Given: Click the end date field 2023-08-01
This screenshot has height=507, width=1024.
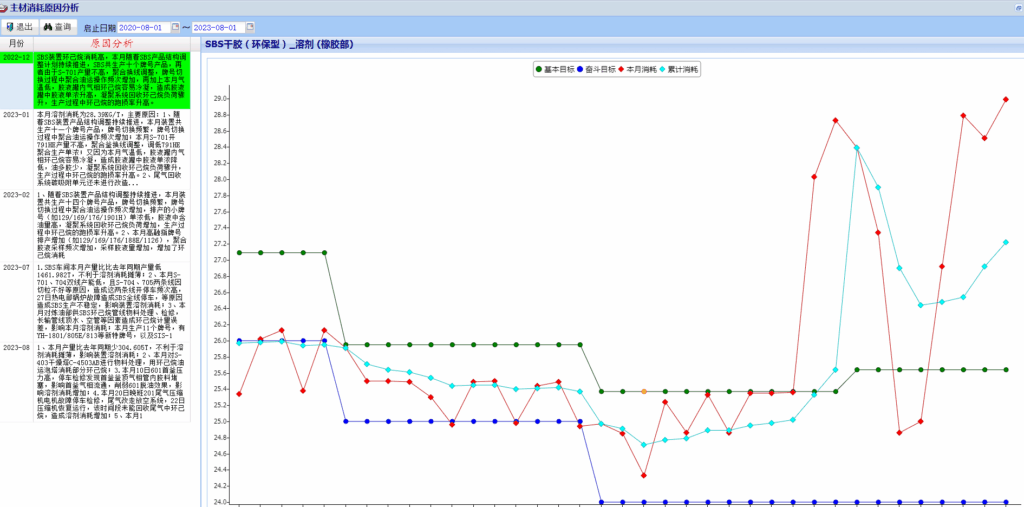Looking at the screenshot, I should [214, 27].
